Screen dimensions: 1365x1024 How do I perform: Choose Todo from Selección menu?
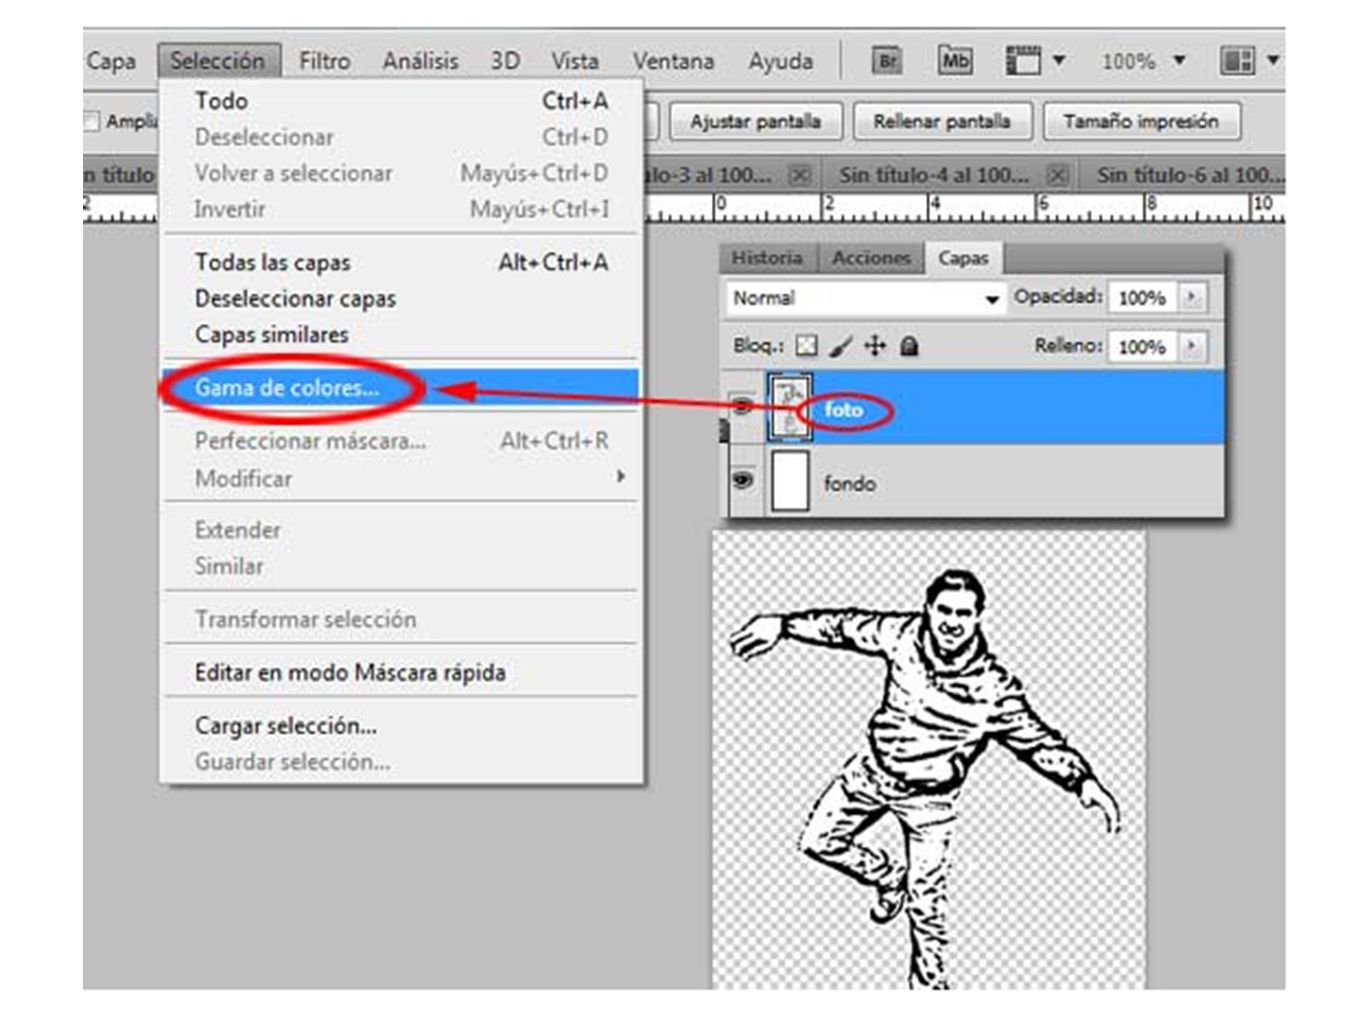click(400, 101)
